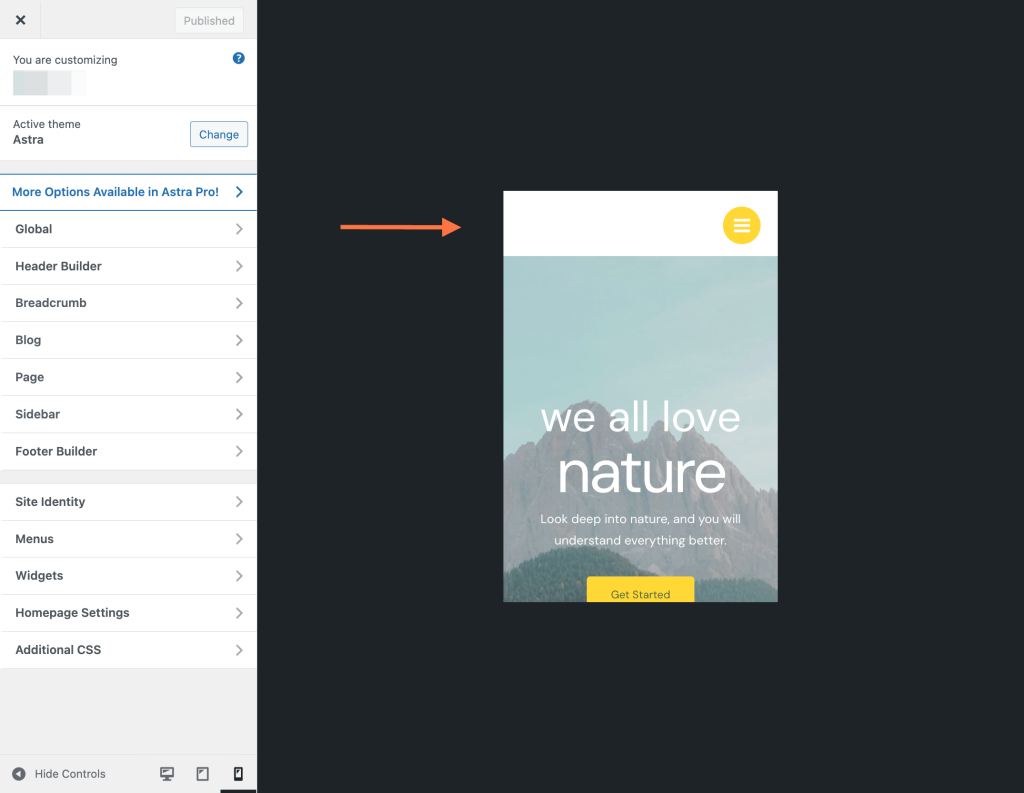Click the Published button
This screenshot has width=1024, height=793.
tap(209, 21)
